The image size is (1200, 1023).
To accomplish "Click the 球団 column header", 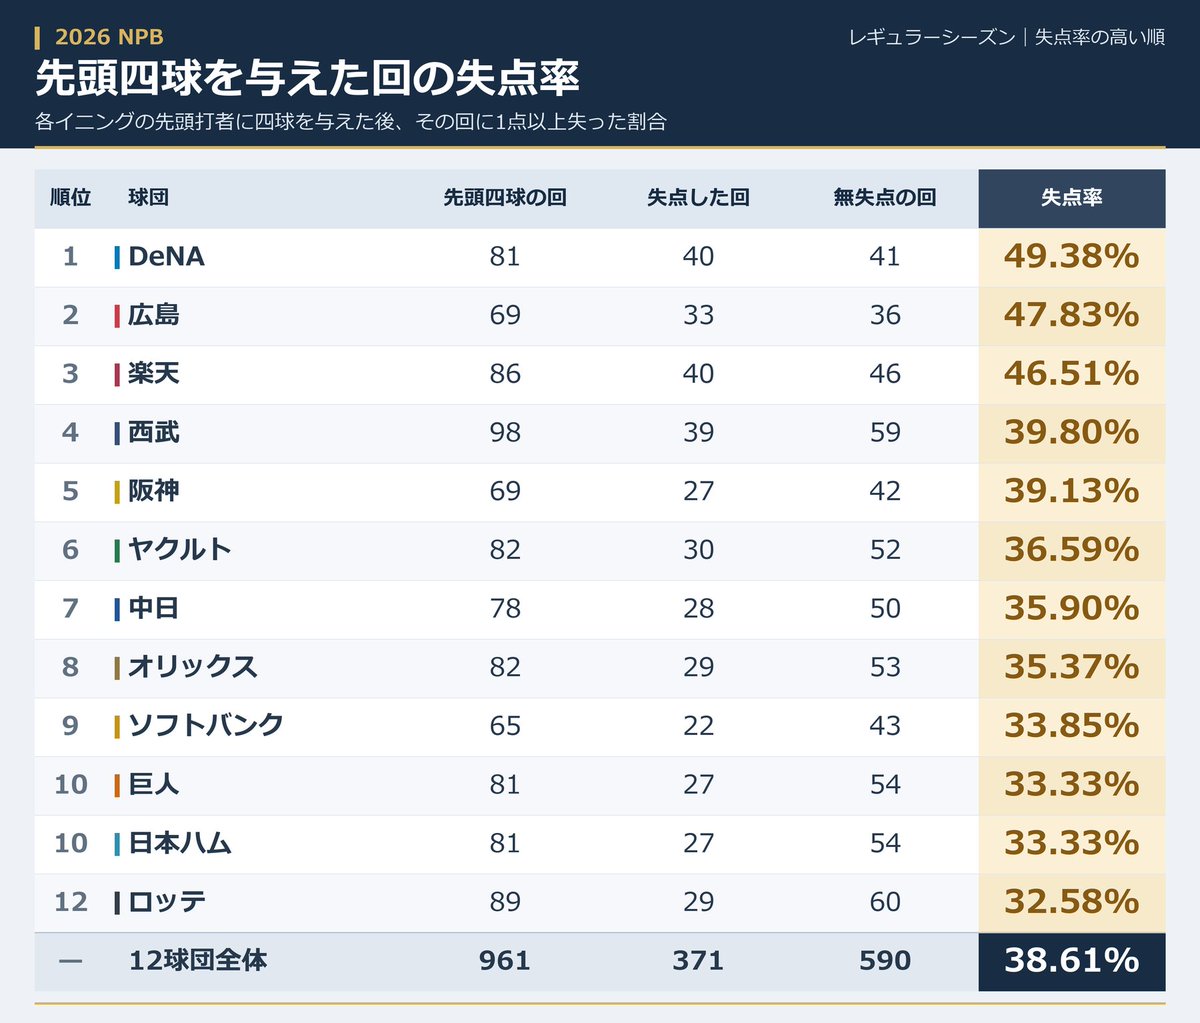I will [148, 198].
